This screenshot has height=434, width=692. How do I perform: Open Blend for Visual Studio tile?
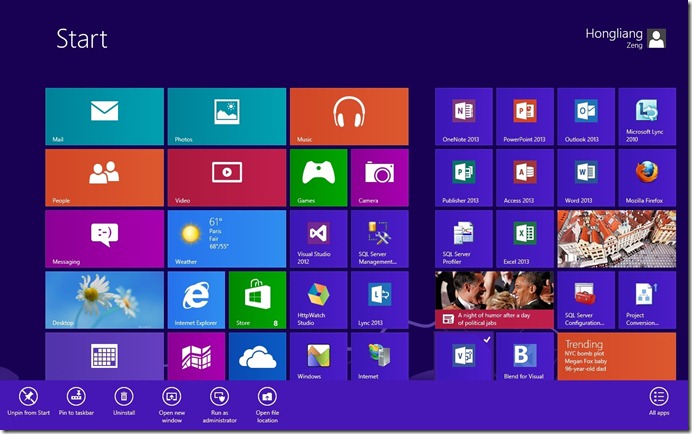[525, 356]
